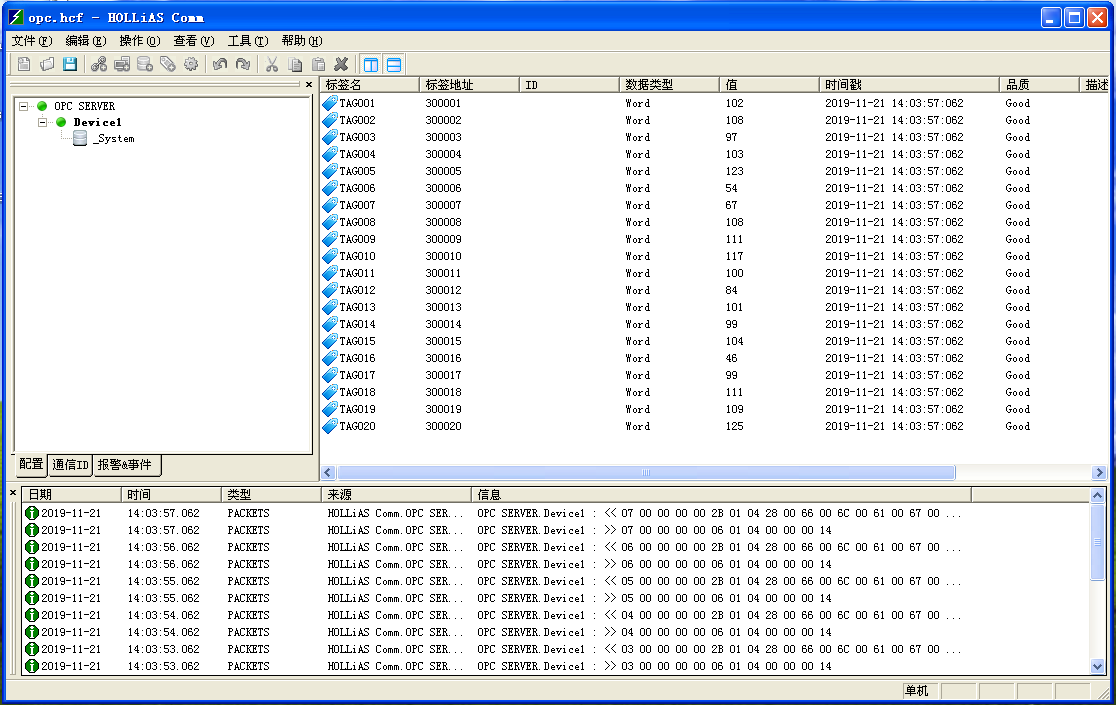
Task: Click the 信息 log column header
Action: tap(722, 494)
